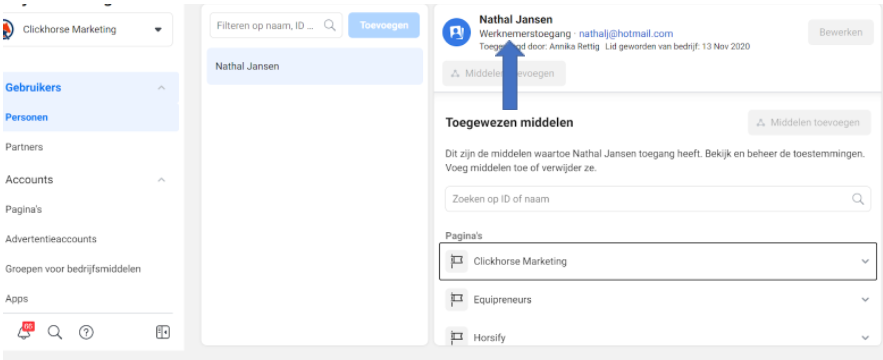Click the Pagina's group label in assets
Screen dimensions: 883x360
click(x=464, y=235)
